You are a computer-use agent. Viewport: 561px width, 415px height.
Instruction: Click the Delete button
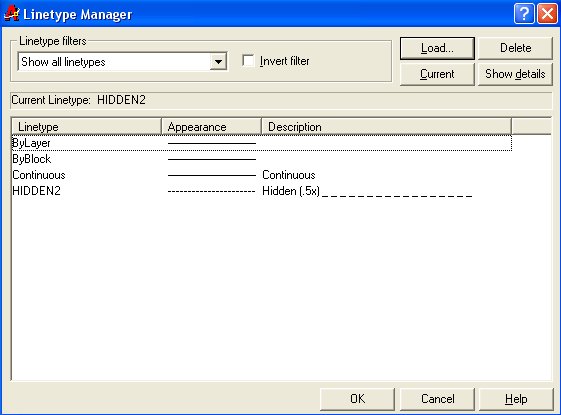tap(515, 48)
